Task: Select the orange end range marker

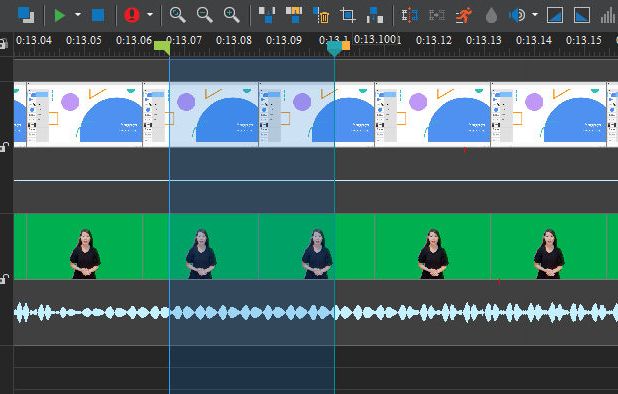Action: coord(346,46)
